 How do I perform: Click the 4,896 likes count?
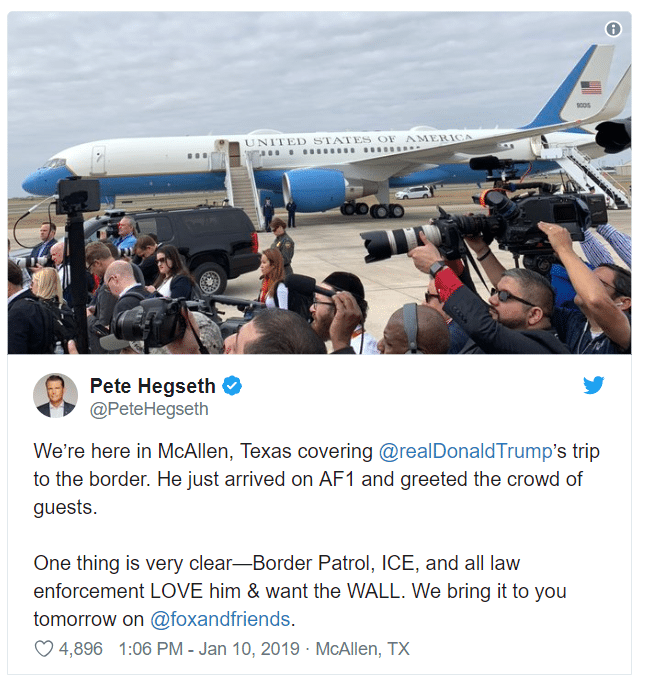coord(81,649)
